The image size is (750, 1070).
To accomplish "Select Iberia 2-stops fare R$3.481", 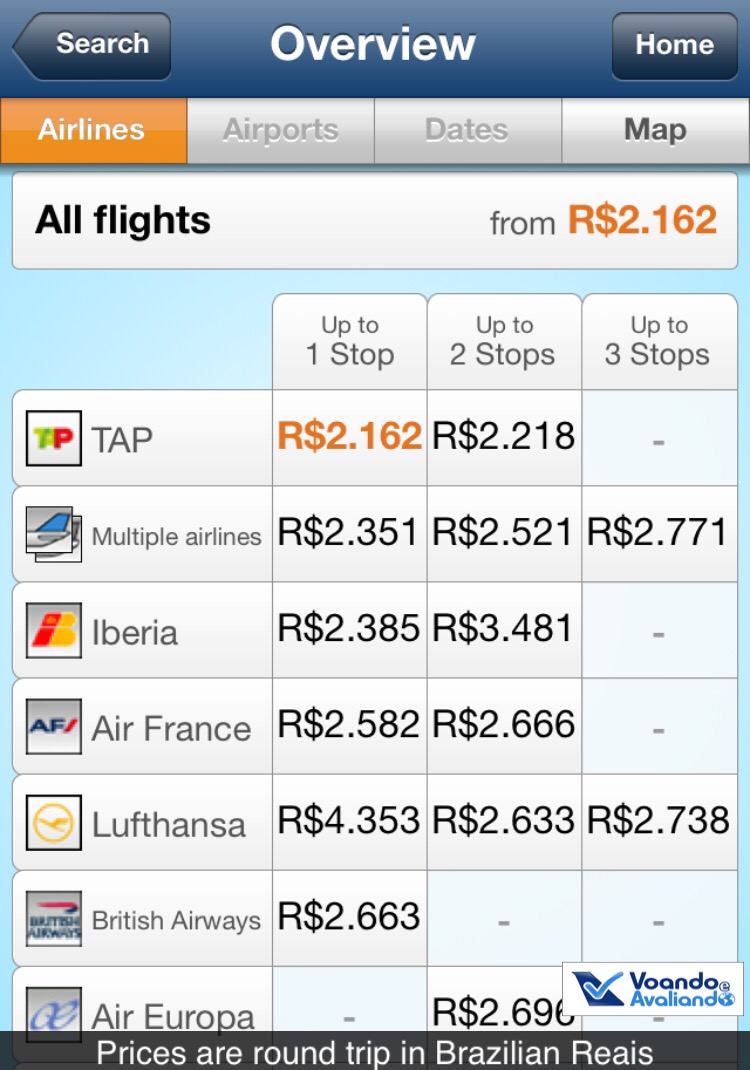I will point(504,629).
